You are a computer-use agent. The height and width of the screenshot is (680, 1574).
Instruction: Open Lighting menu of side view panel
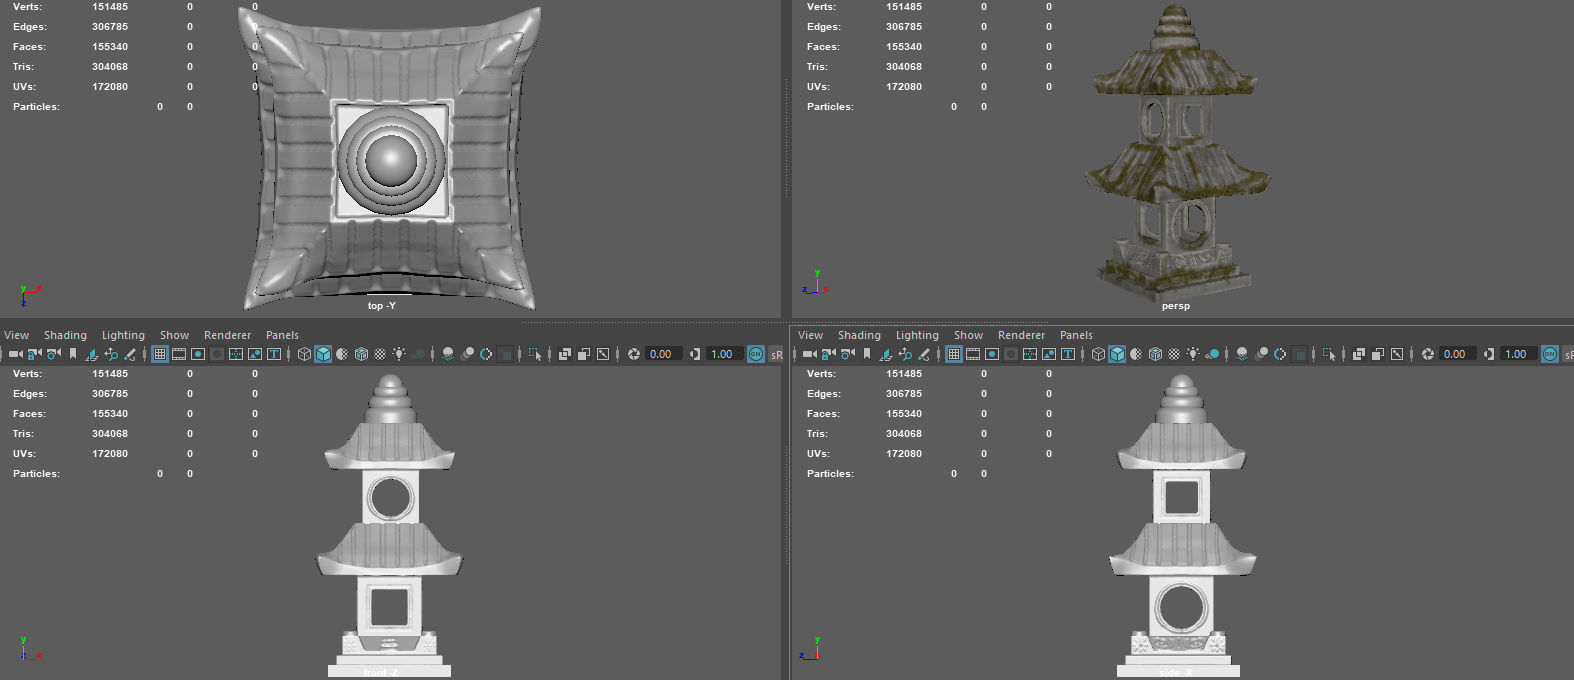[917, 335]
